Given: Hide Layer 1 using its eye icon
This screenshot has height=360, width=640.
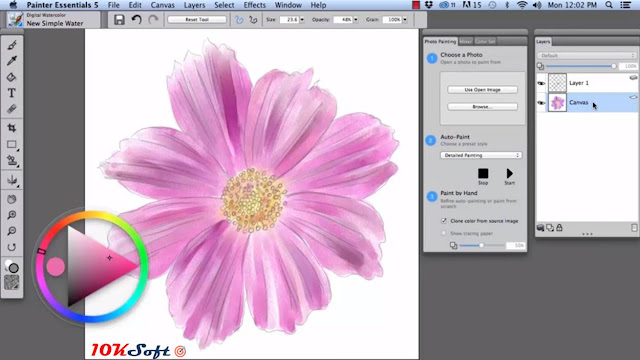Looking at the screenshot, I should coord(541,83).
